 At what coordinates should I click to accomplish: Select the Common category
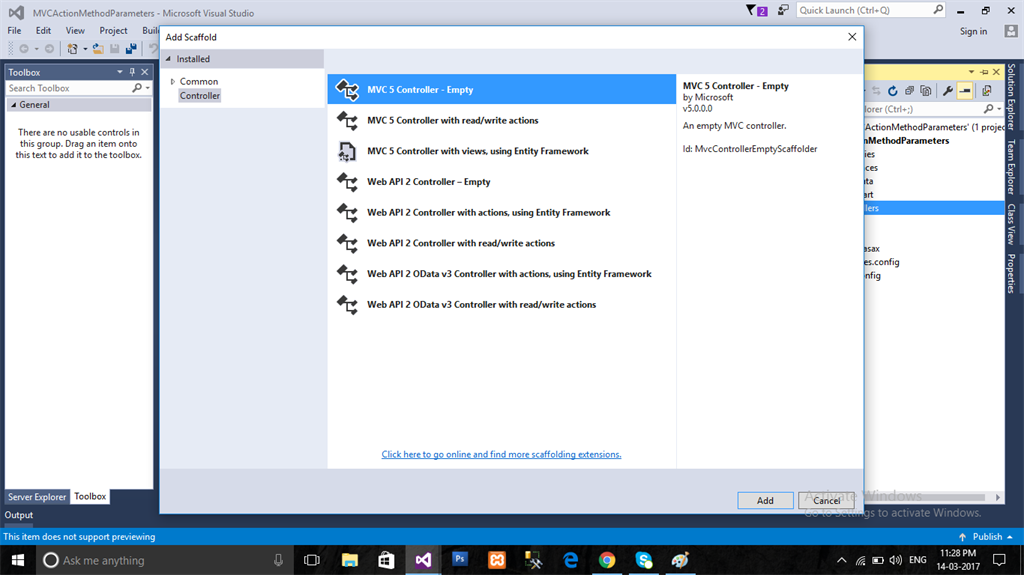click(x=199, y=82)
